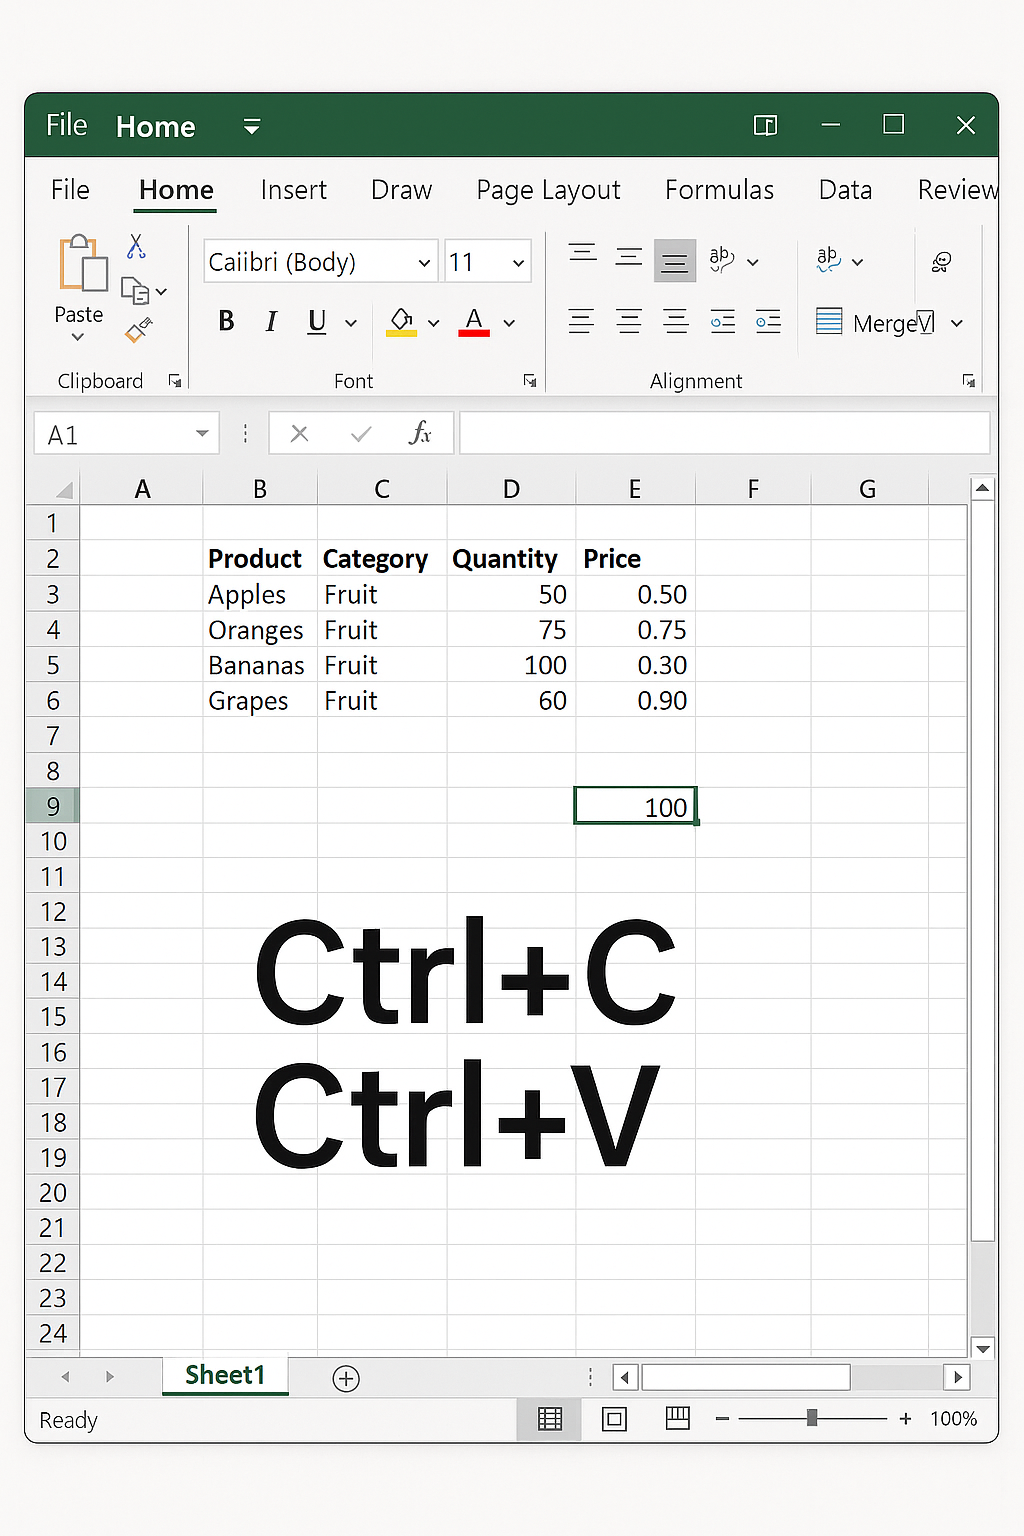Click the Select All corner triangle
The width and height of the screenshot is (1024, 1536).
click(64, 490)
